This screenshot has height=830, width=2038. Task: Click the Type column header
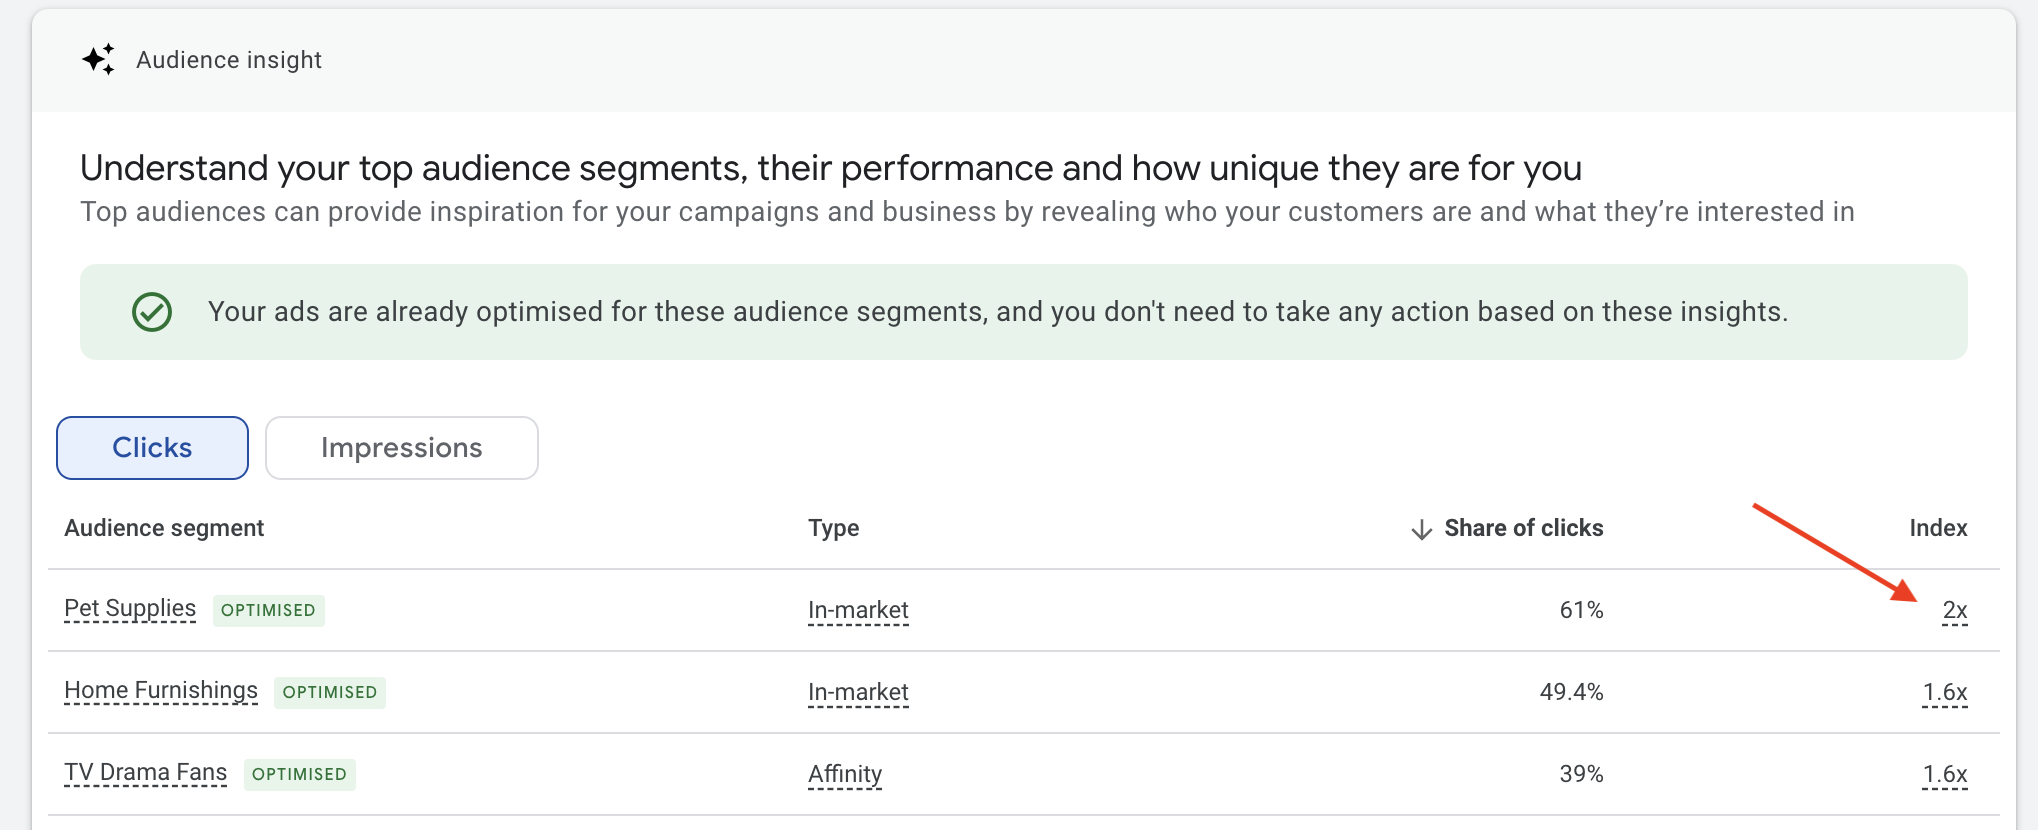click(x=834, y=528)
